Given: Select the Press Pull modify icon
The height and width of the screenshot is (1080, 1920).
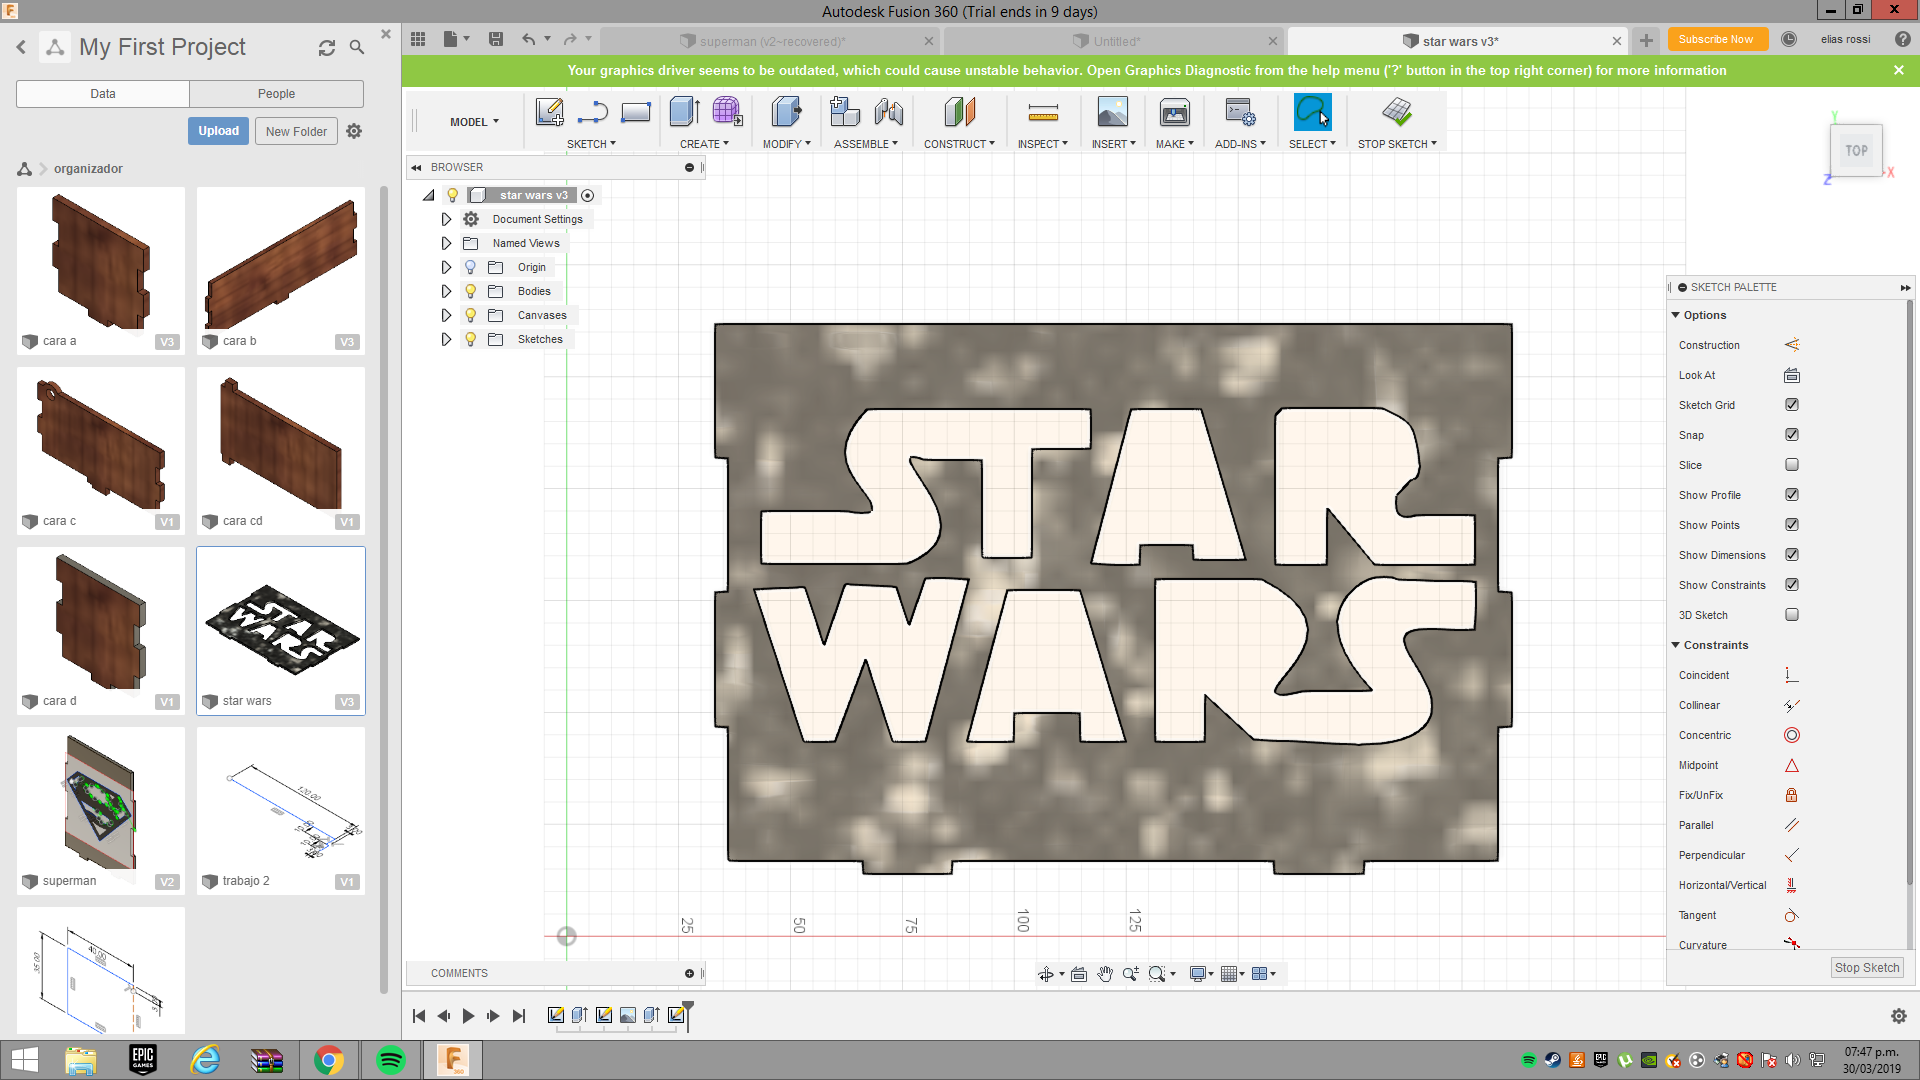Looking at the screenshot, I should [x=786, y=112].
